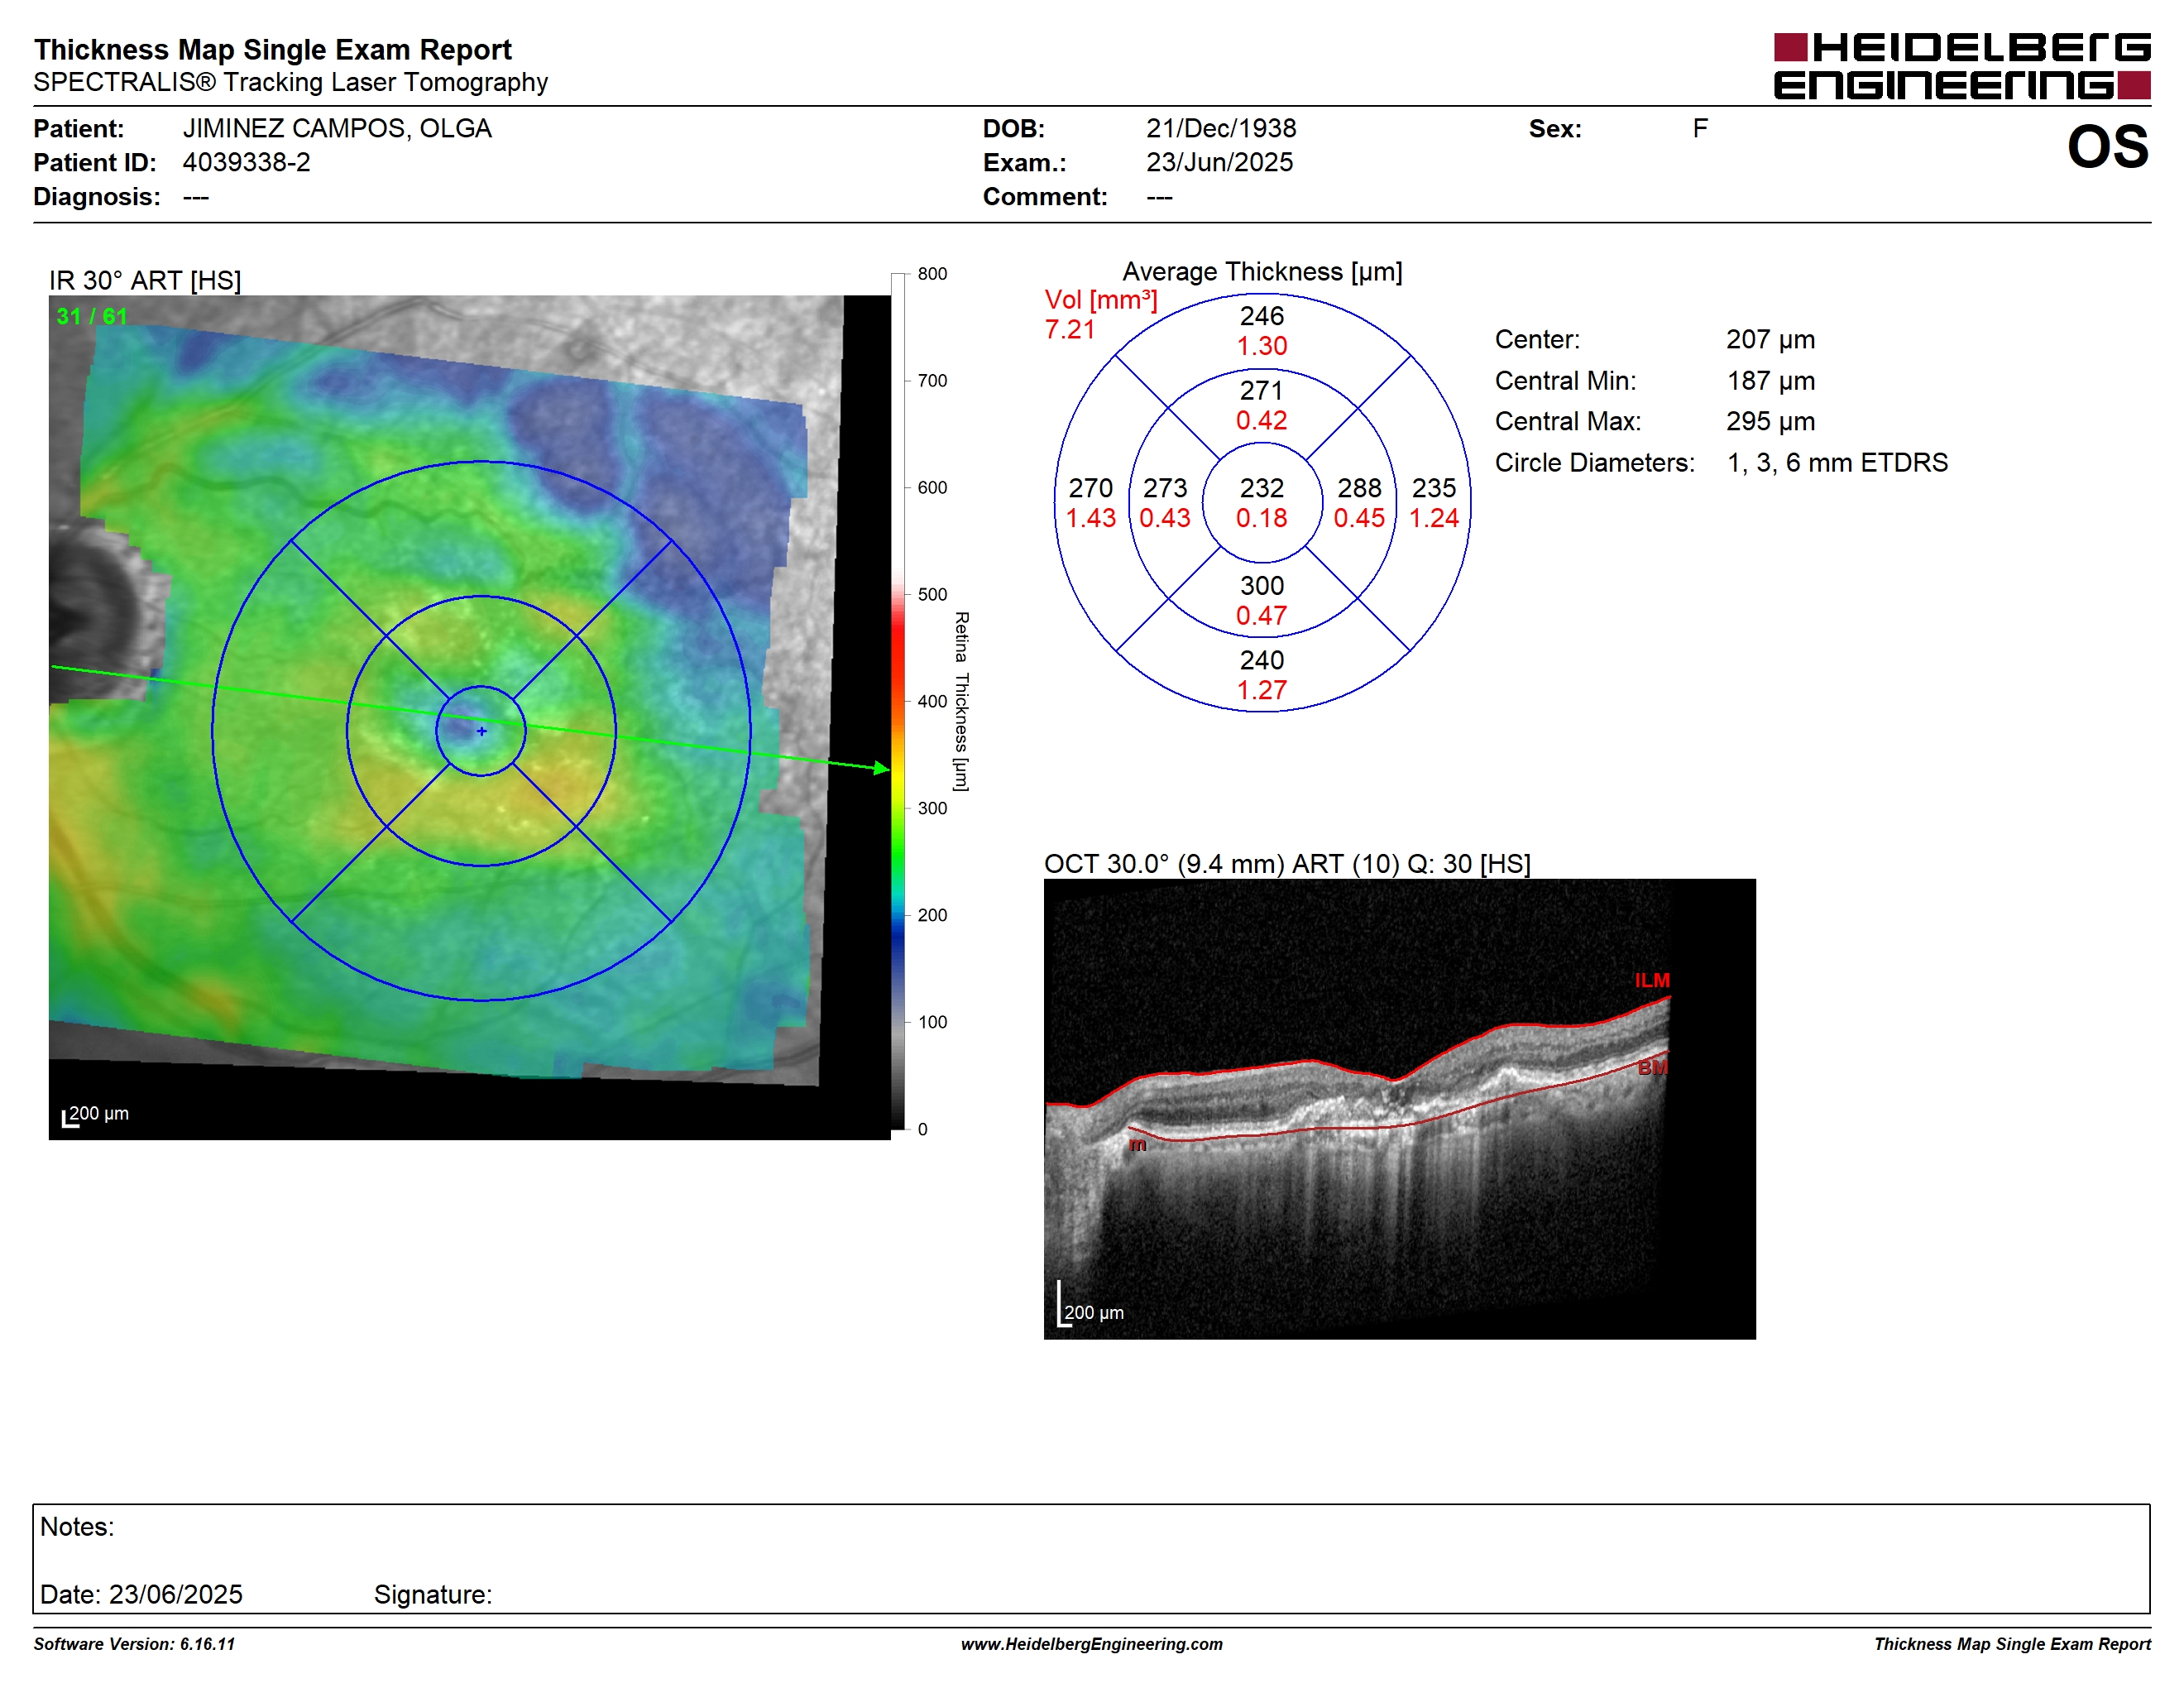The image size is (2184, 1688).
Task: Click the 31 / 61 scan counter
Action: pyautogui.click(x=92, y=316)
